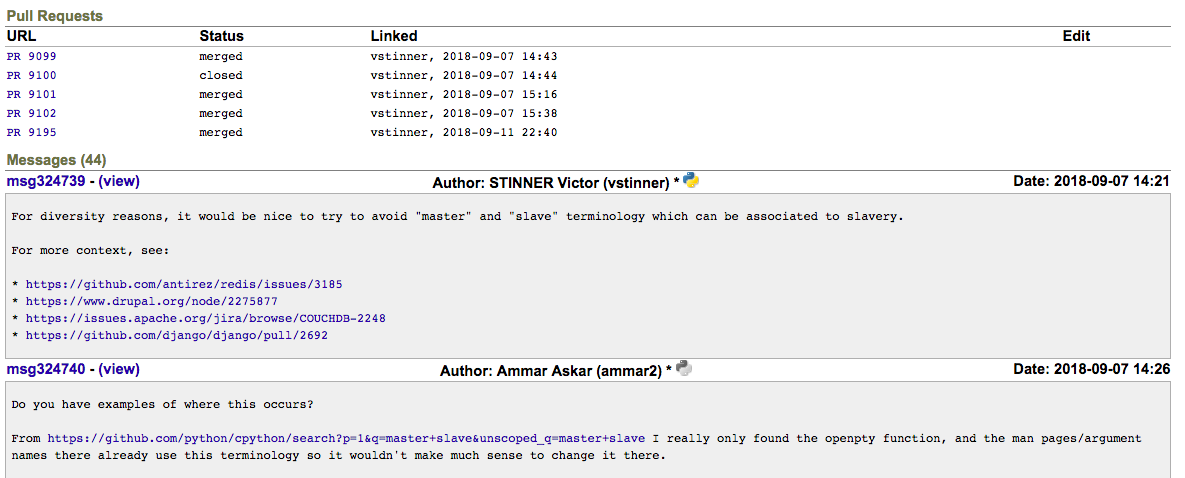Click the Pull Requests section heading
This screenshot has height=478, width=1185.
click(54, 16)
